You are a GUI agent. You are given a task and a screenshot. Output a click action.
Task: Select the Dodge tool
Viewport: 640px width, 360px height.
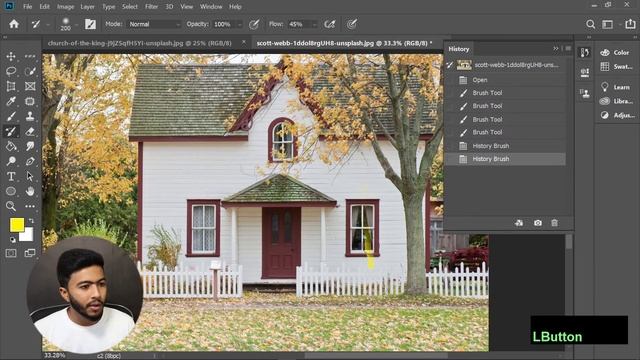(11, 161)
